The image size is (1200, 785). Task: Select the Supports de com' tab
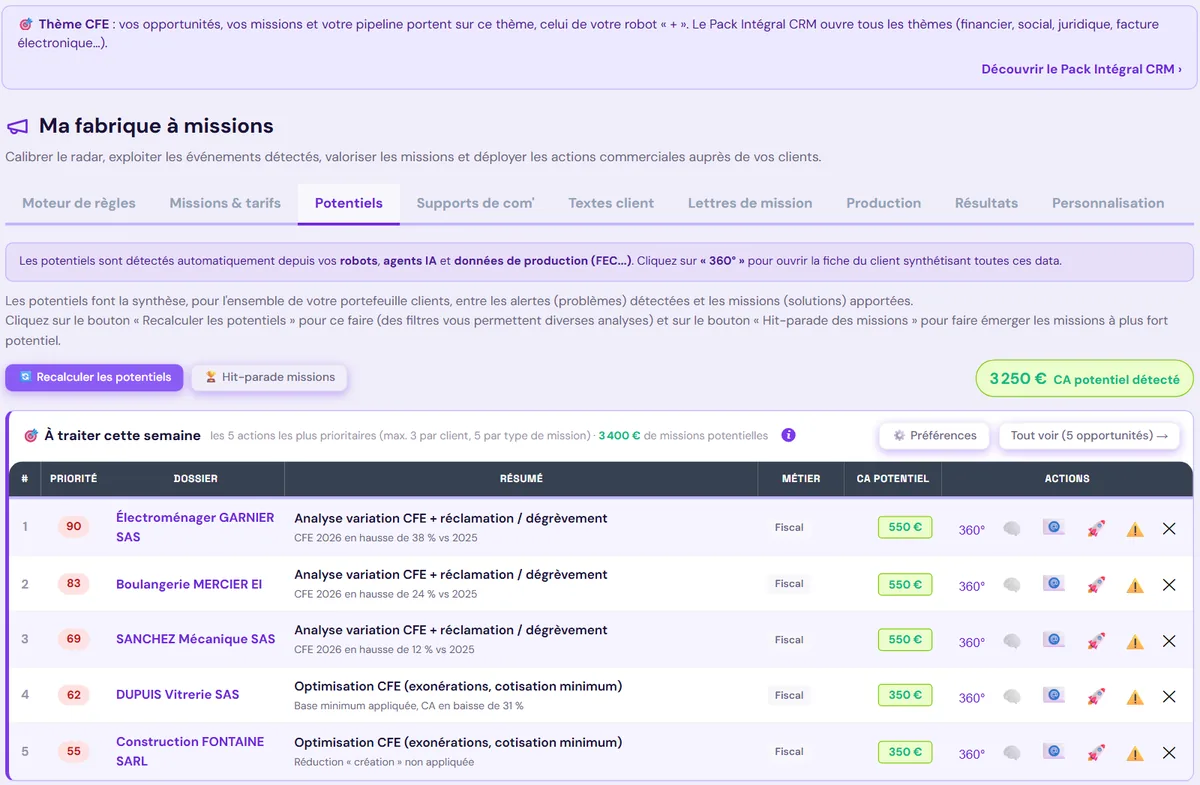click(x=475, y=203)
